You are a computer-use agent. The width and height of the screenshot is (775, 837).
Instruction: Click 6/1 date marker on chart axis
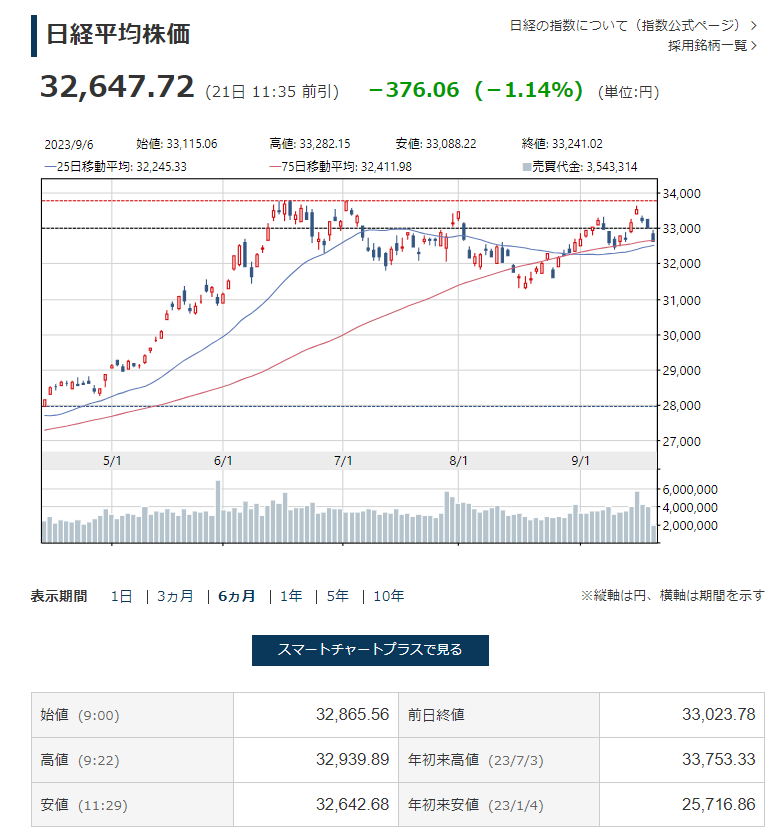[x=223, y=461]
